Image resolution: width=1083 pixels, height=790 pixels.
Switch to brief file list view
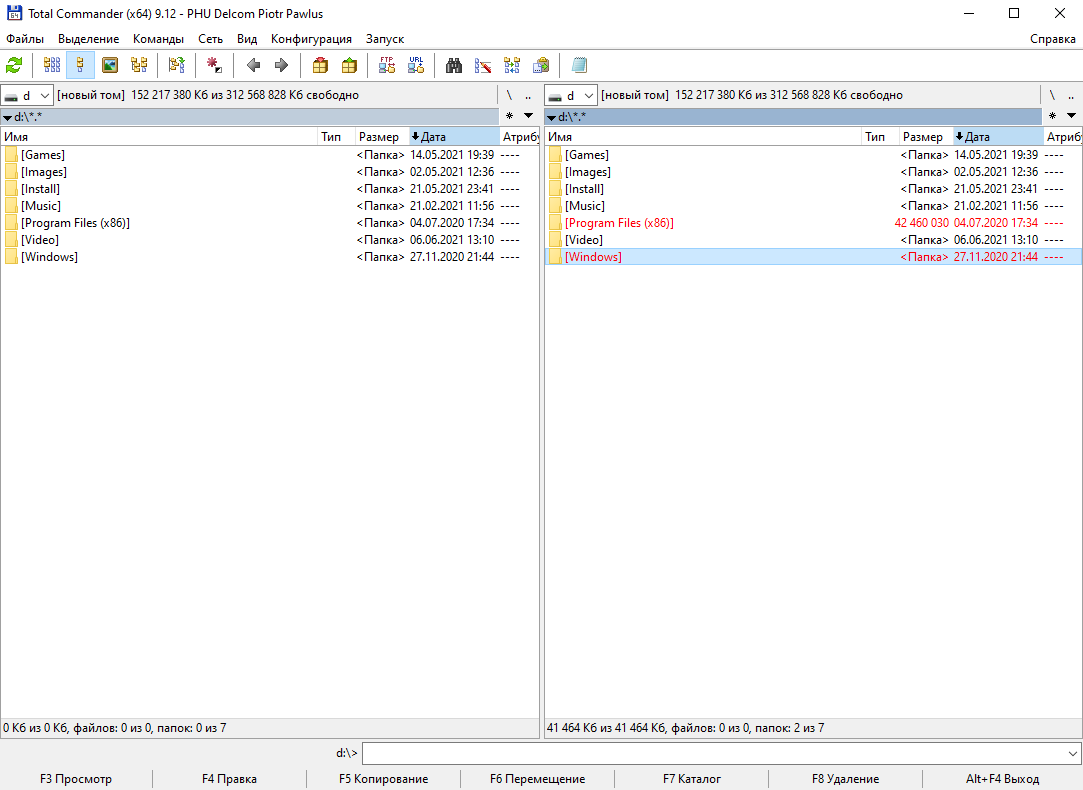click(x=52, y=66)
